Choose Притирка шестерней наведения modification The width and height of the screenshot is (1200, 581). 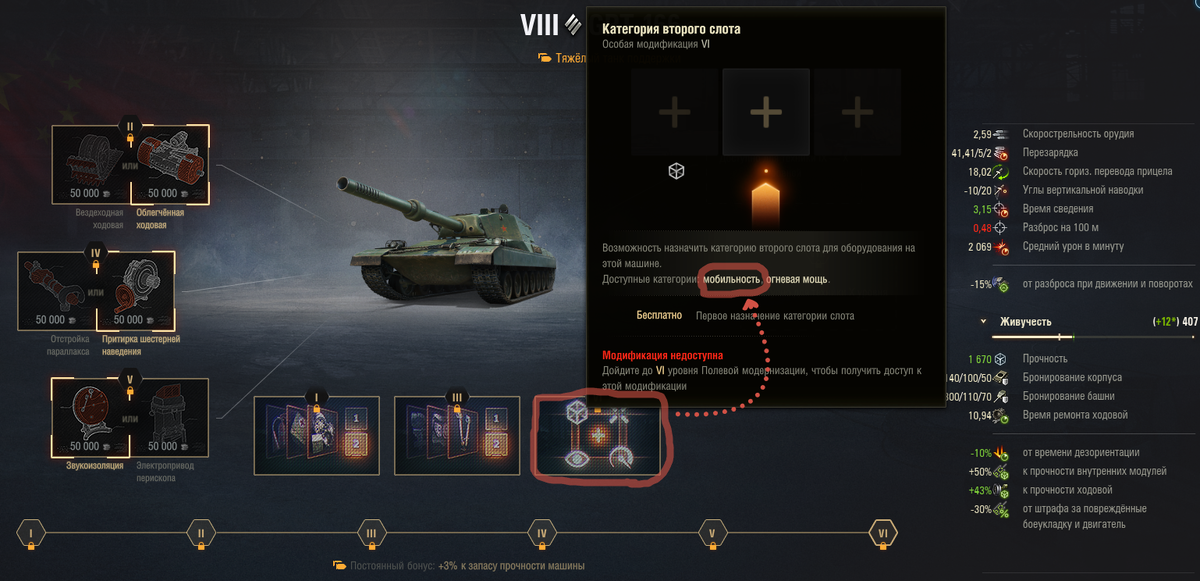coord(136,291)
